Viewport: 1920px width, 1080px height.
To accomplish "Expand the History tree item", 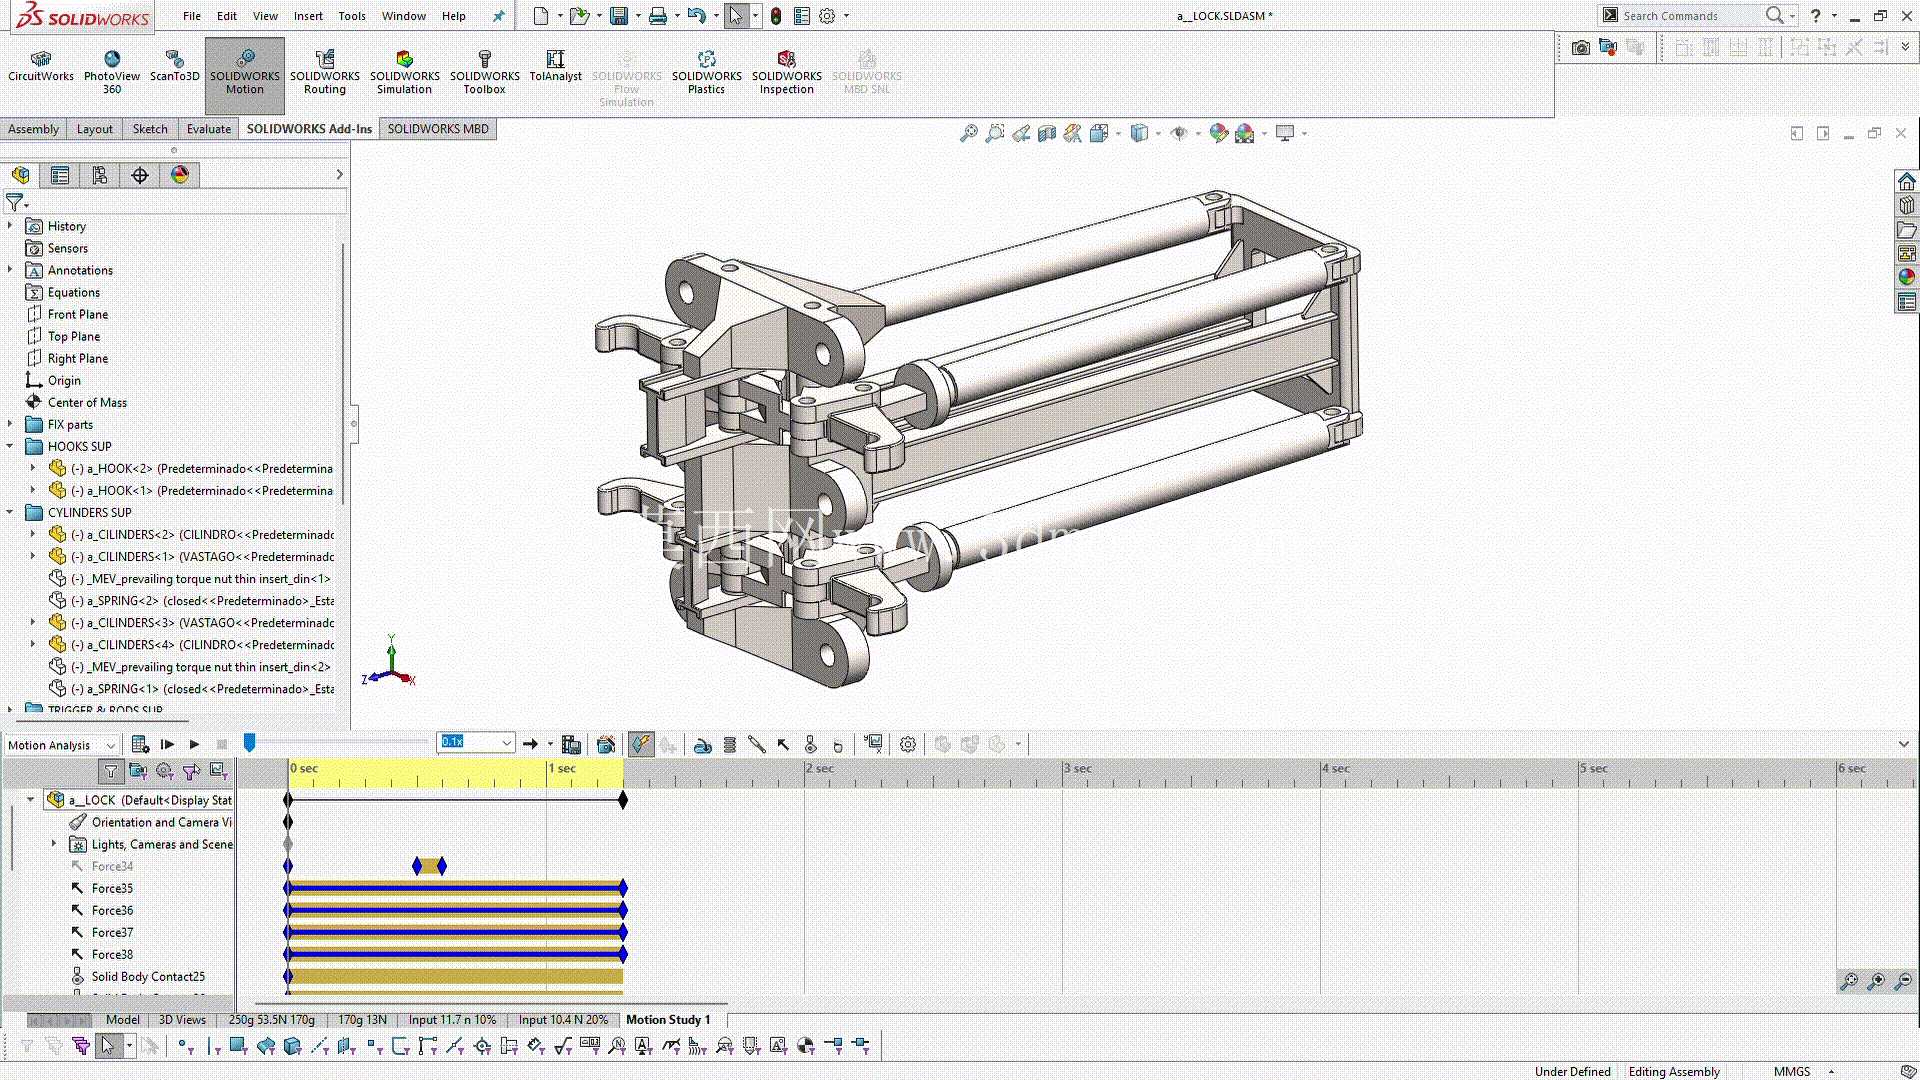I will [x=10, y=226].
